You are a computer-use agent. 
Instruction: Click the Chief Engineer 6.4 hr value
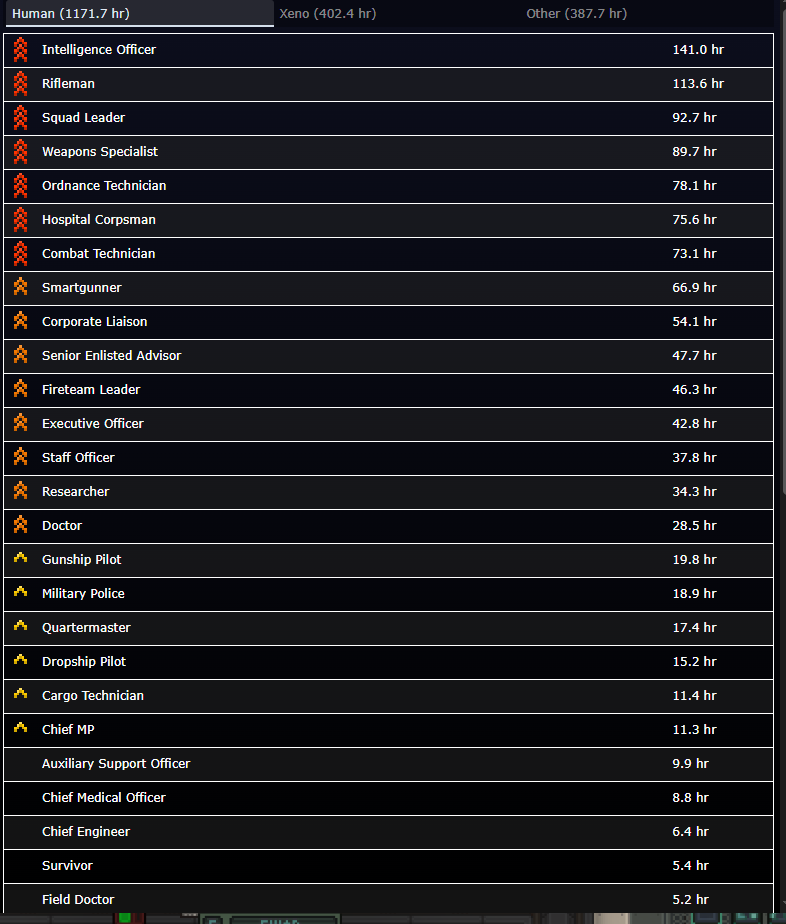690,832
